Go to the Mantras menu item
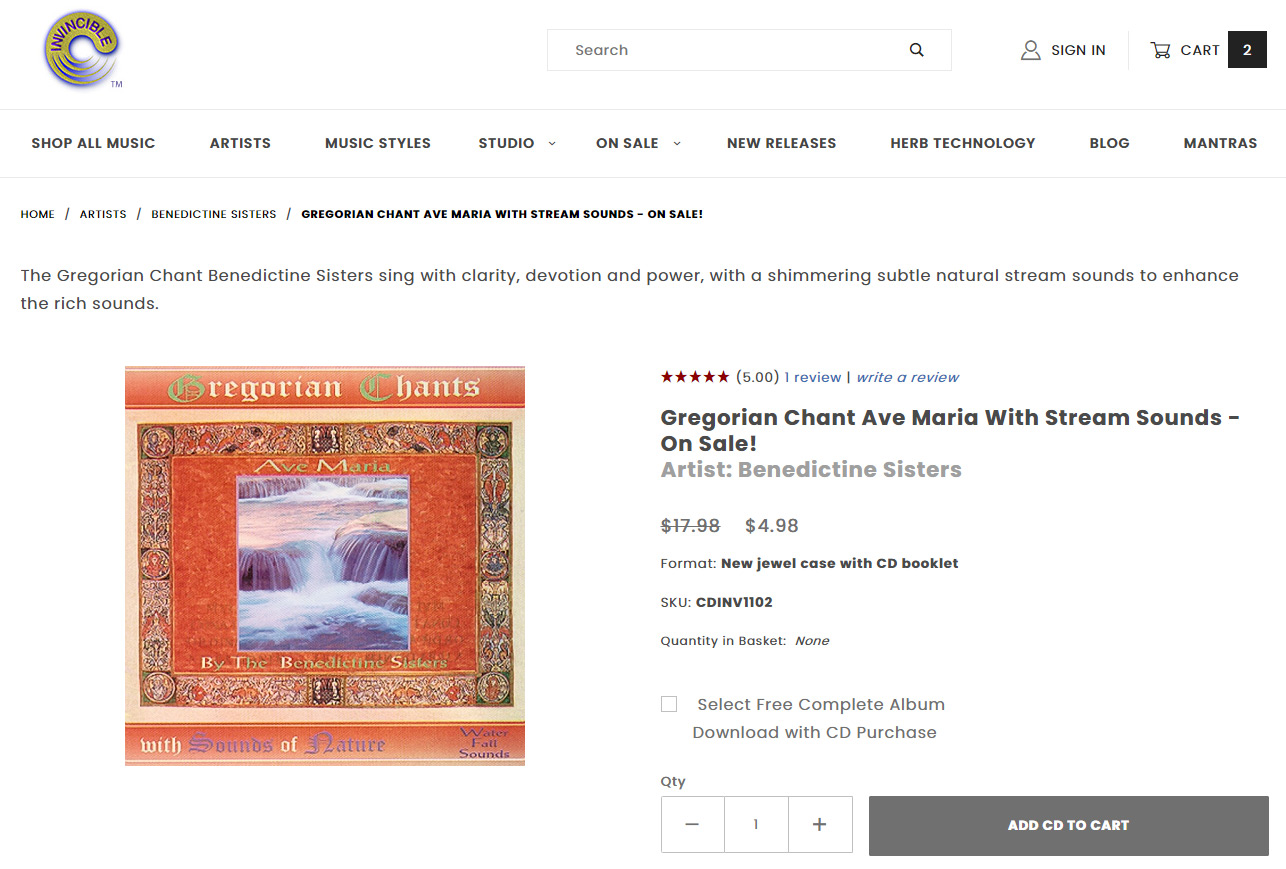Screen dimensions: 1286x869 1220,143
